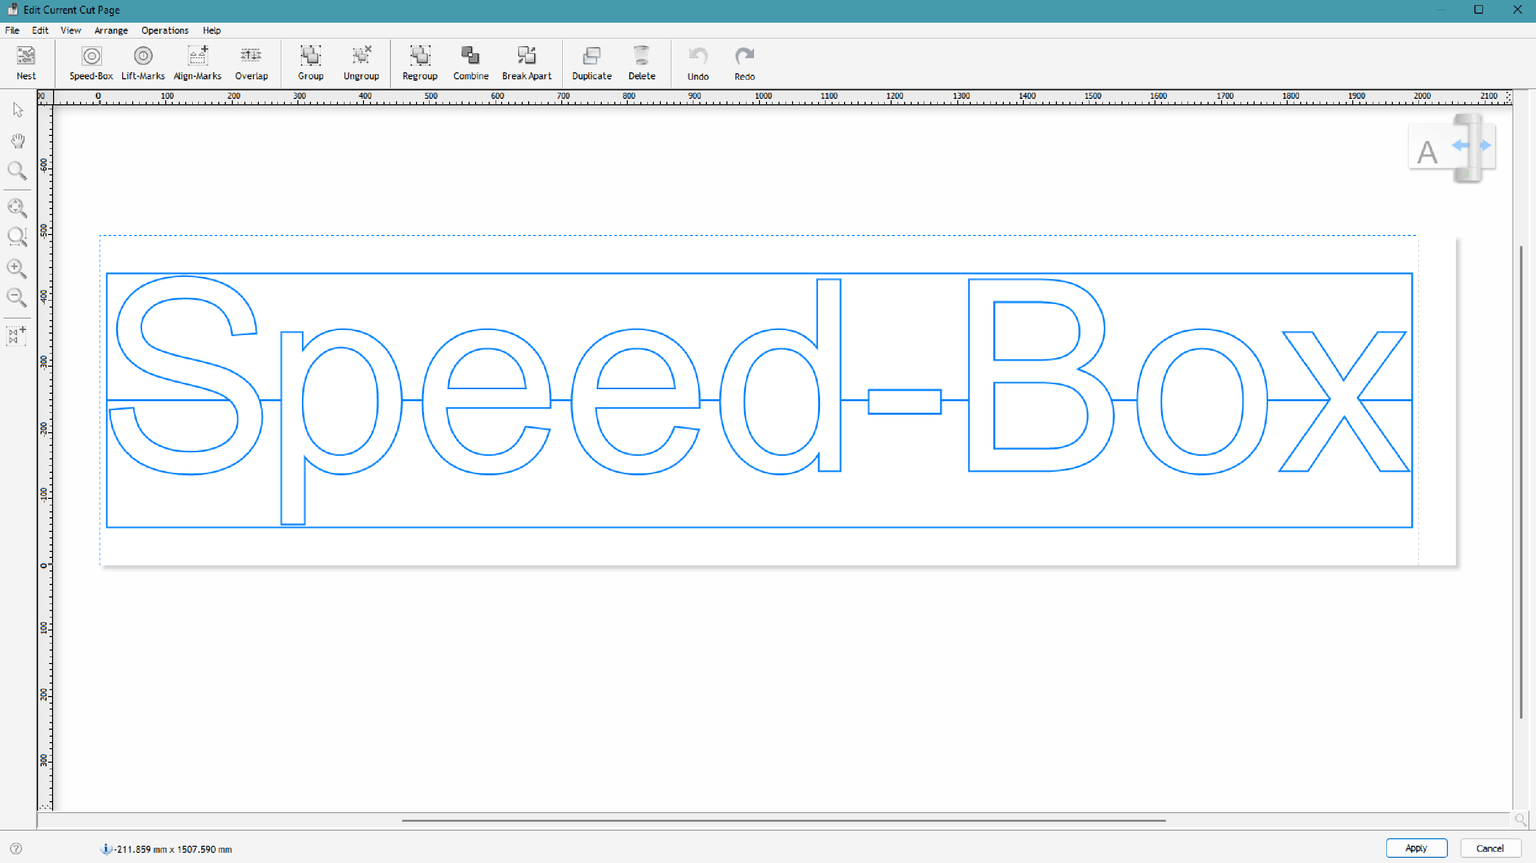Choose the hand pan tool
1536x863 pixels.
17,141
